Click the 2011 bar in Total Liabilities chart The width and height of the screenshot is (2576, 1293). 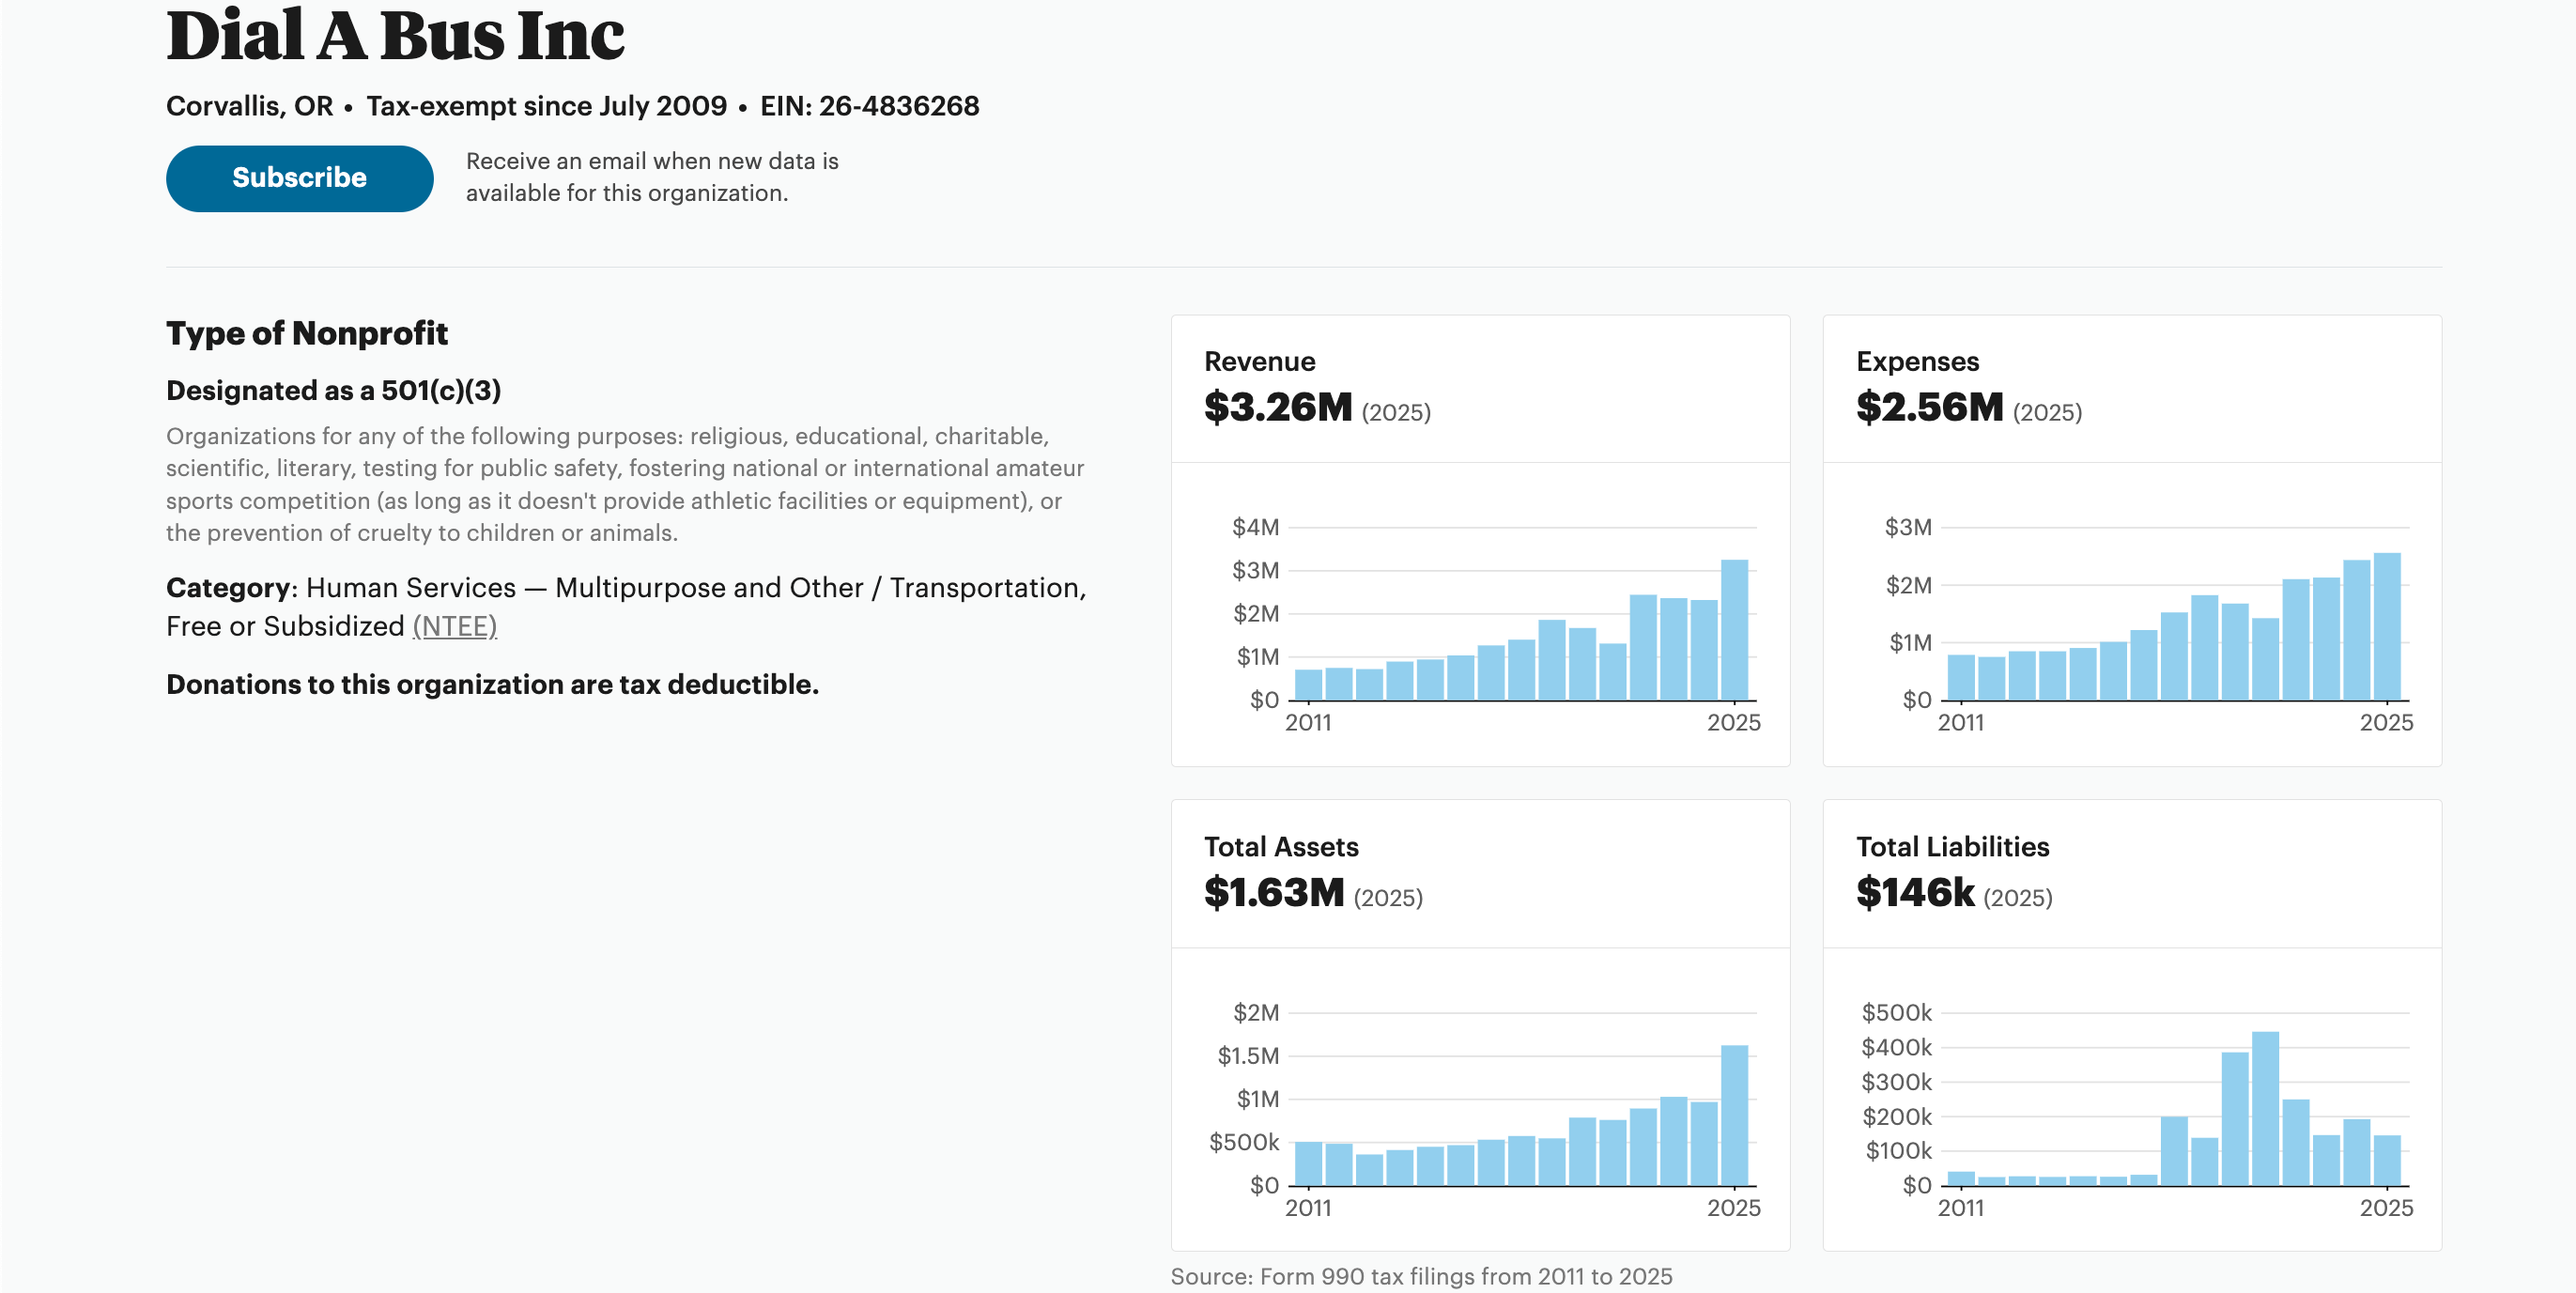pos(1961,1179)
